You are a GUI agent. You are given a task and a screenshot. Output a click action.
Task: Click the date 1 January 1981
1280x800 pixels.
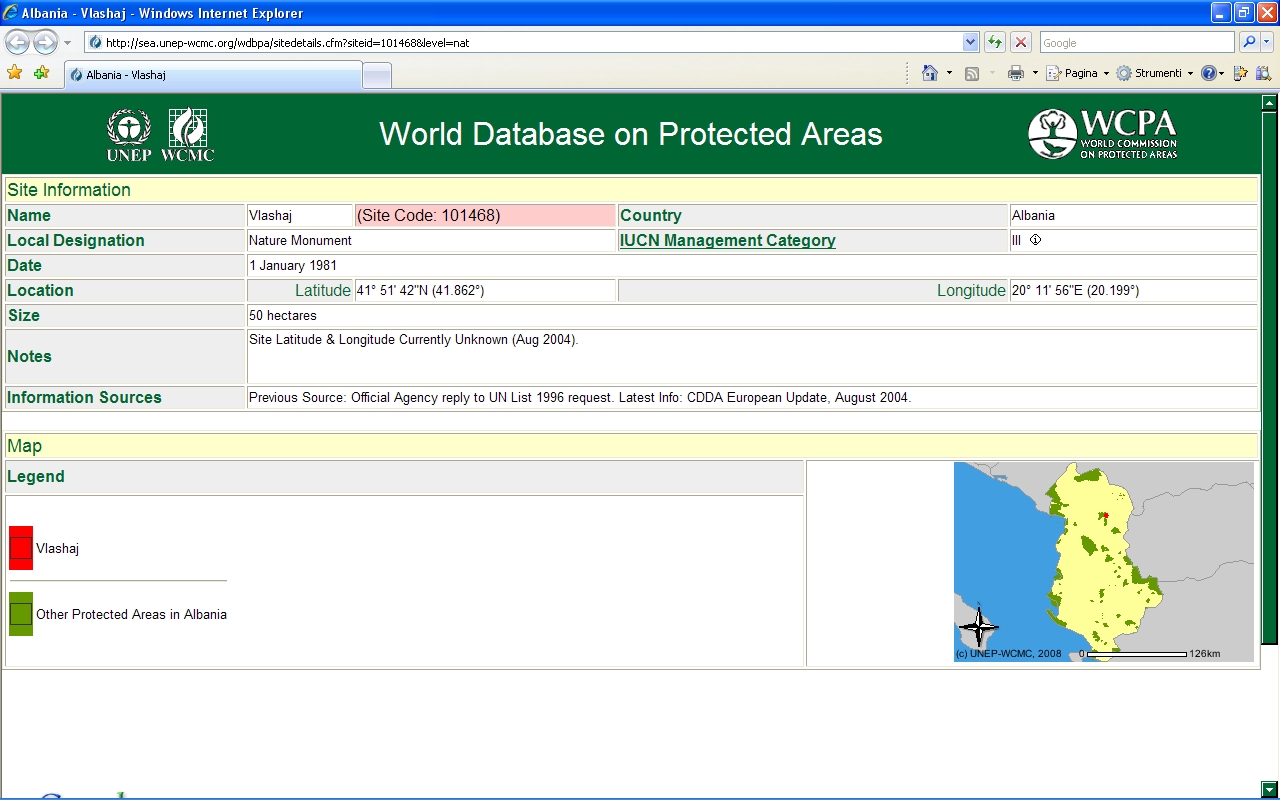[293, 265]
